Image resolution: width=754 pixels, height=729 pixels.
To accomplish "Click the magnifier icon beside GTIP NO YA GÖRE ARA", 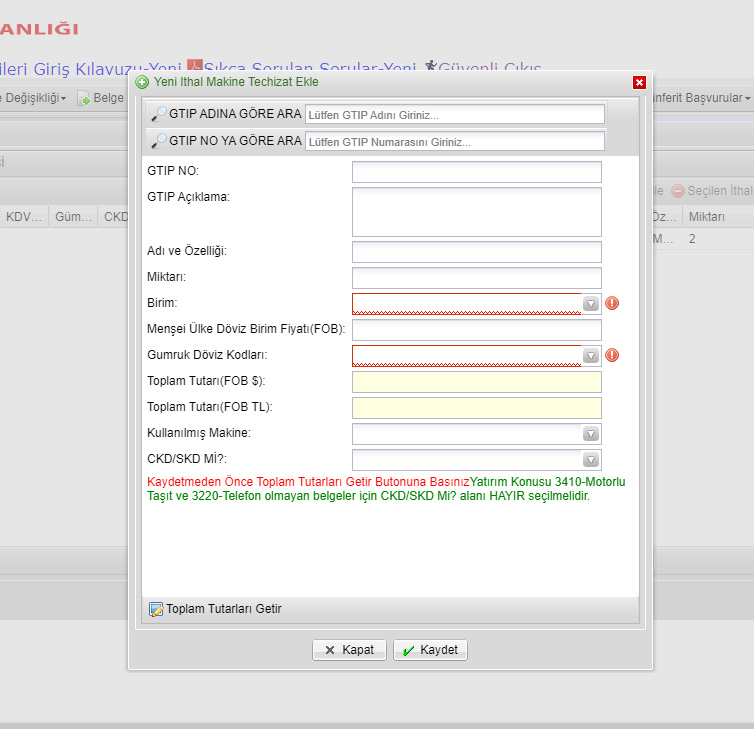I will point(159,140).
